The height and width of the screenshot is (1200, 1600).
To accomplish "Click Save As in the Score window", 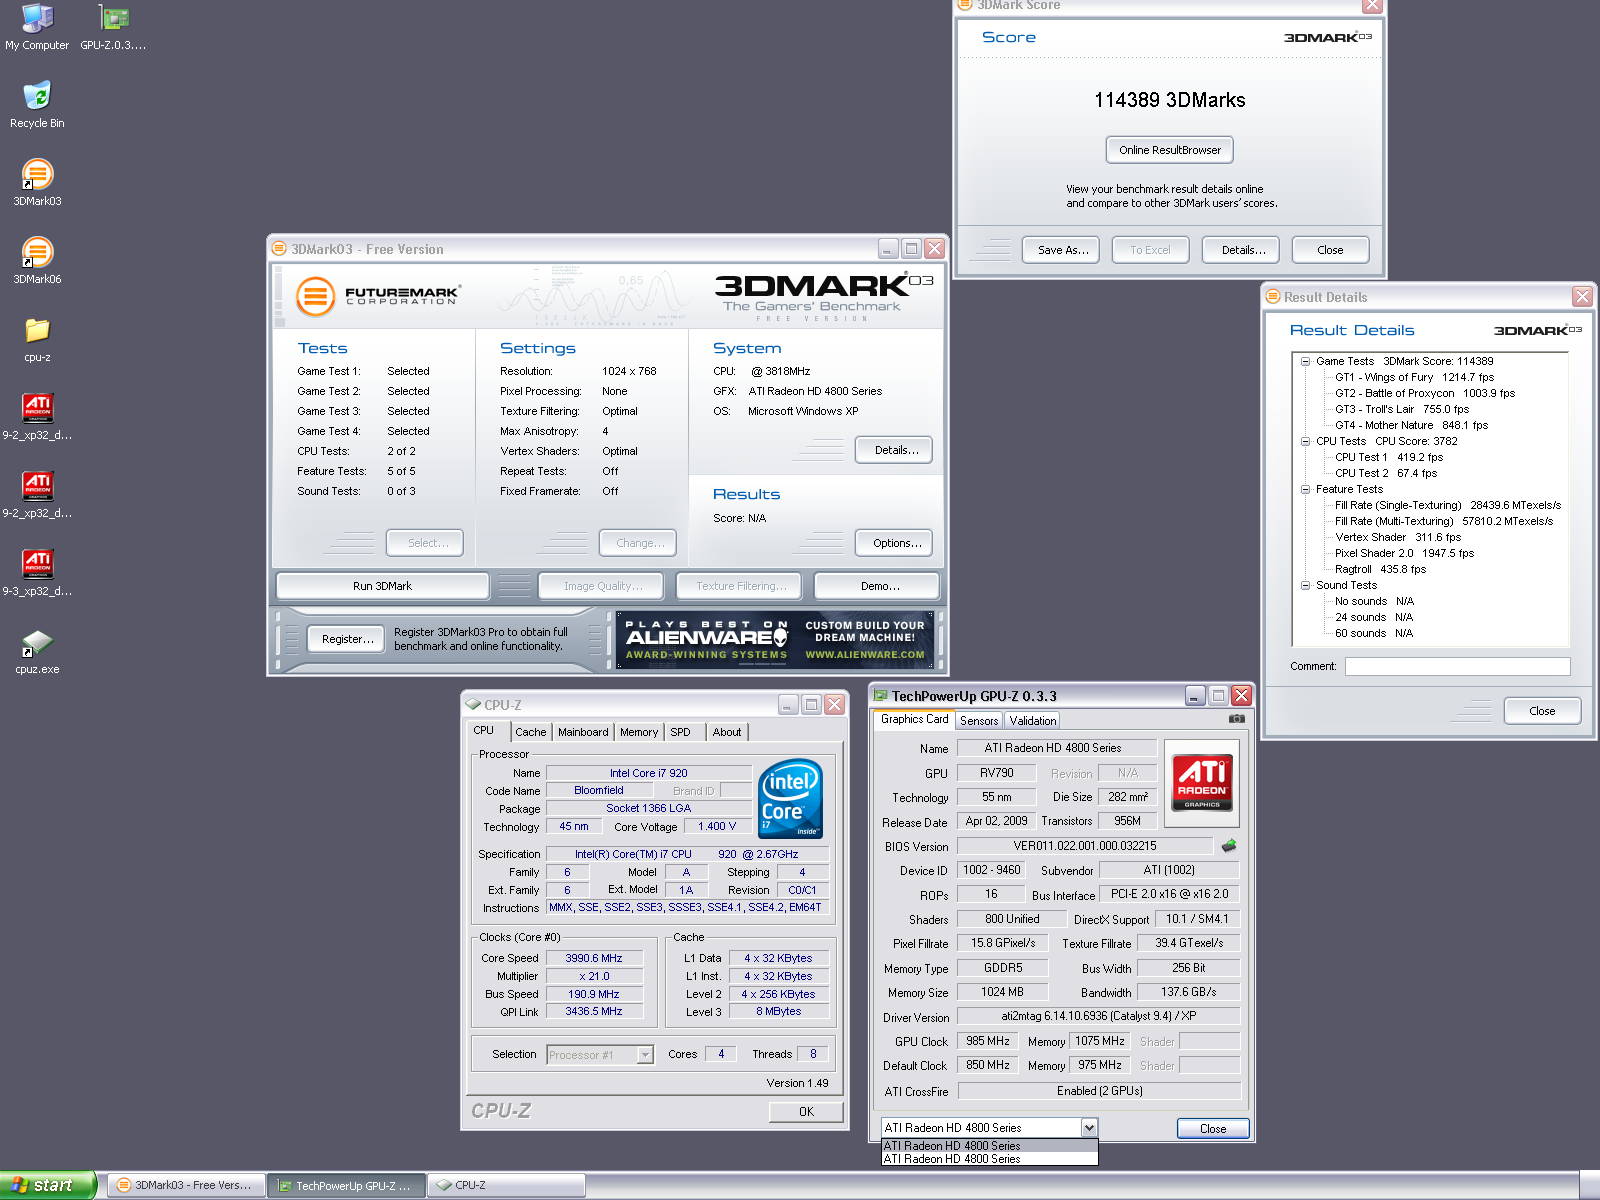I will tap(1062, 250).
